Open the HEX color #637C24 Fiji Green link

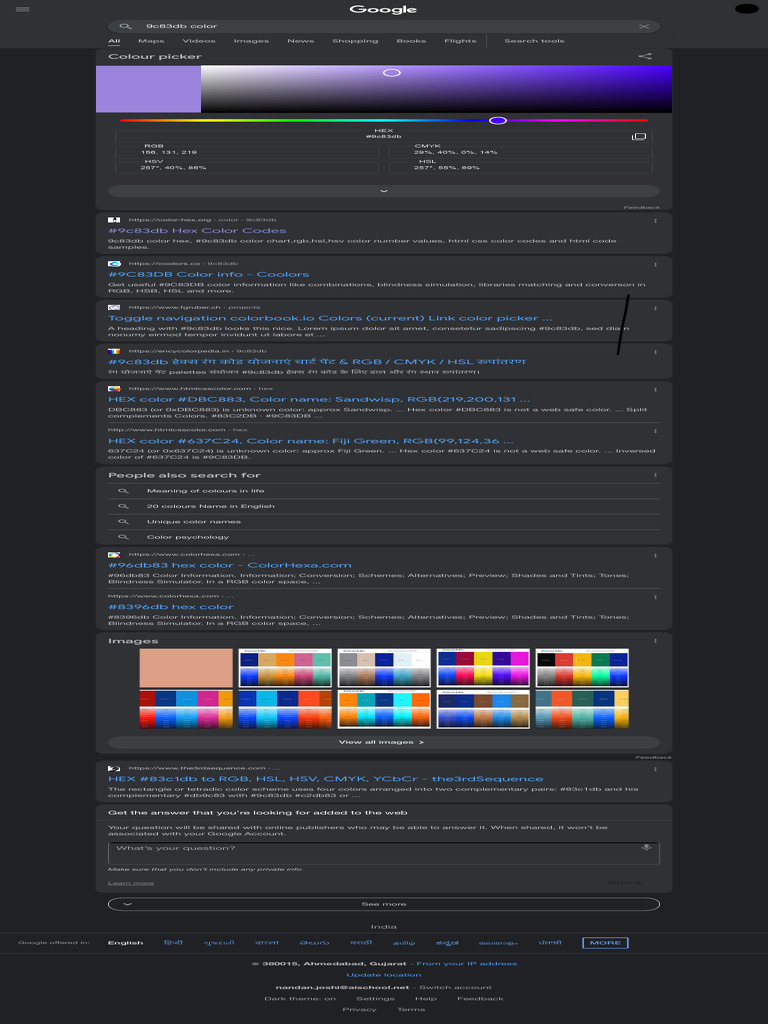[310, 441]
